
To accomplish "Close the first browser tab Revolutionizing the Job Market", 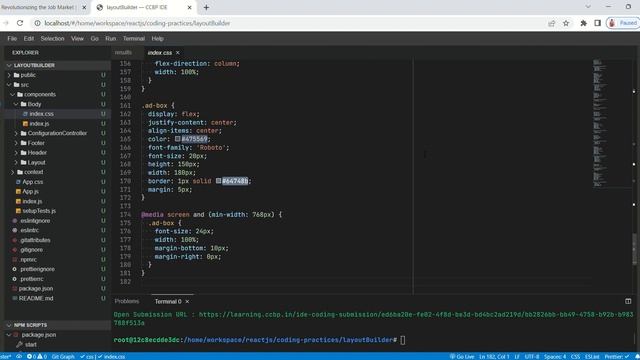I will [x=84, y=7].
